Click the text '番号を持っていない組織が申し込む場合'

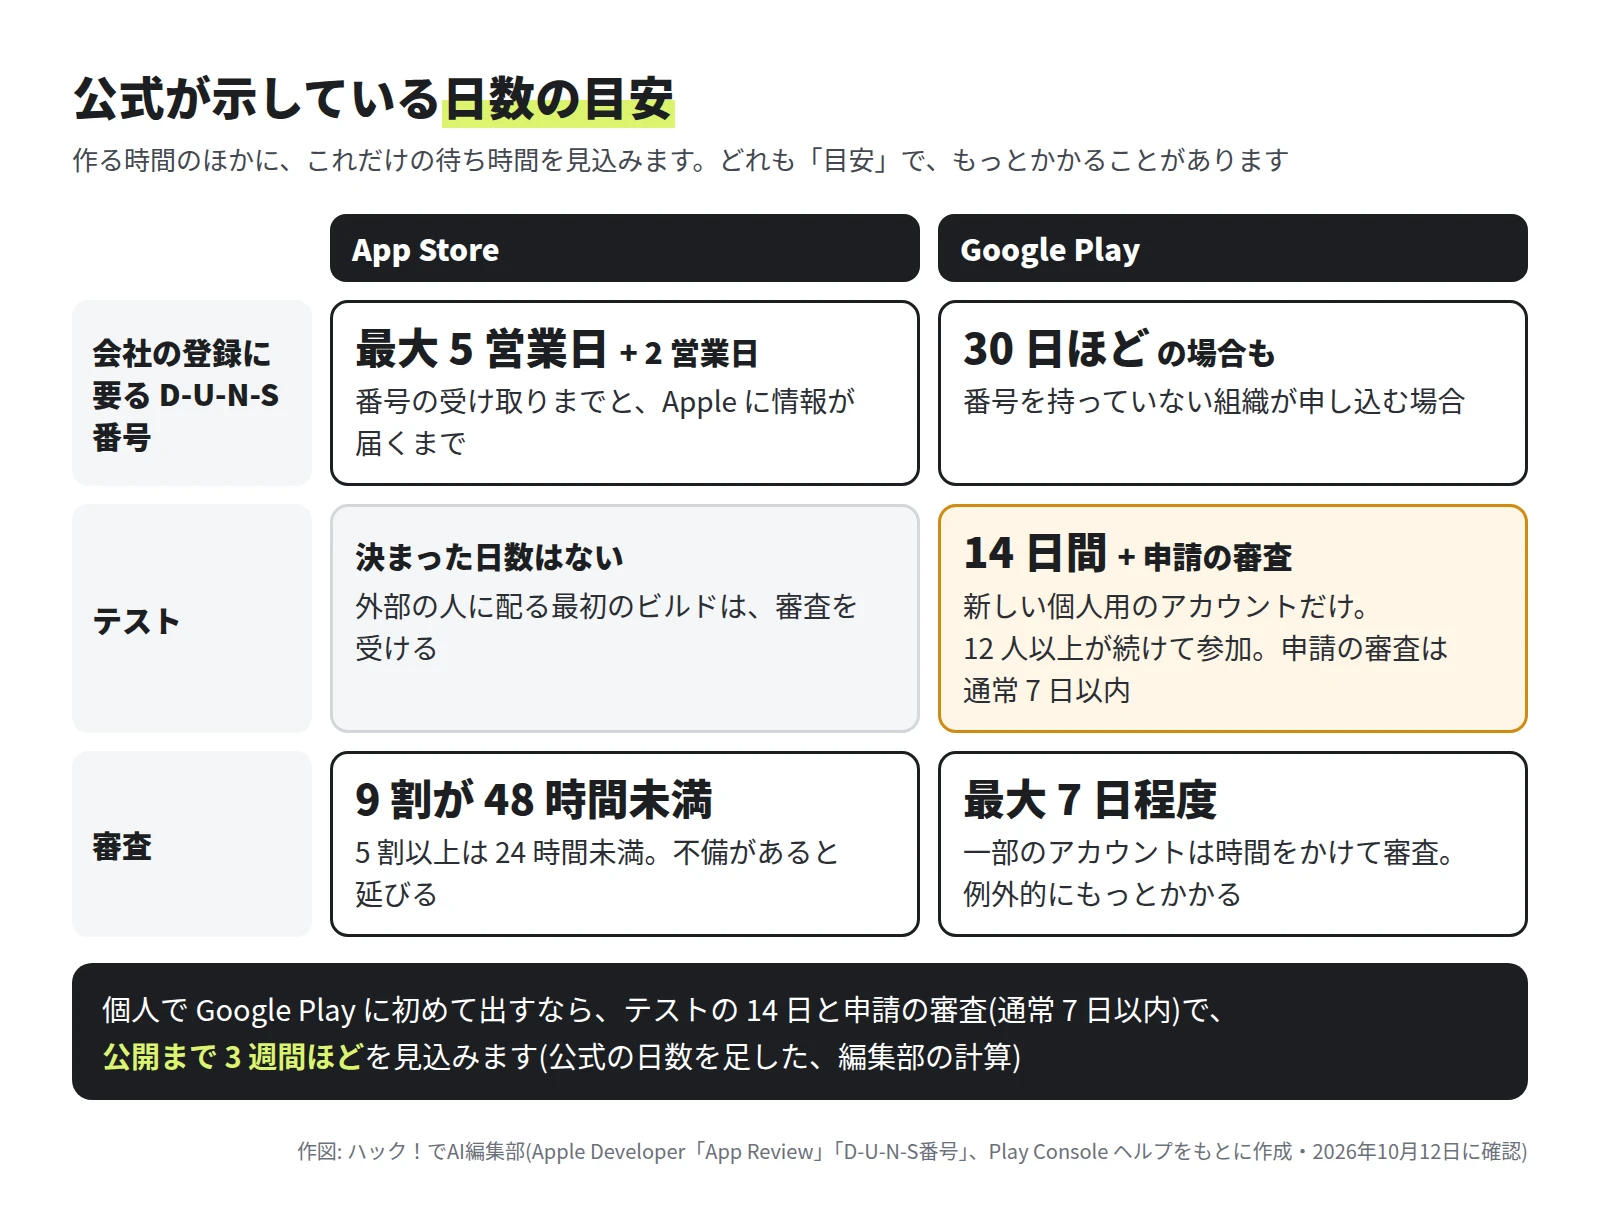point(1214,402)
